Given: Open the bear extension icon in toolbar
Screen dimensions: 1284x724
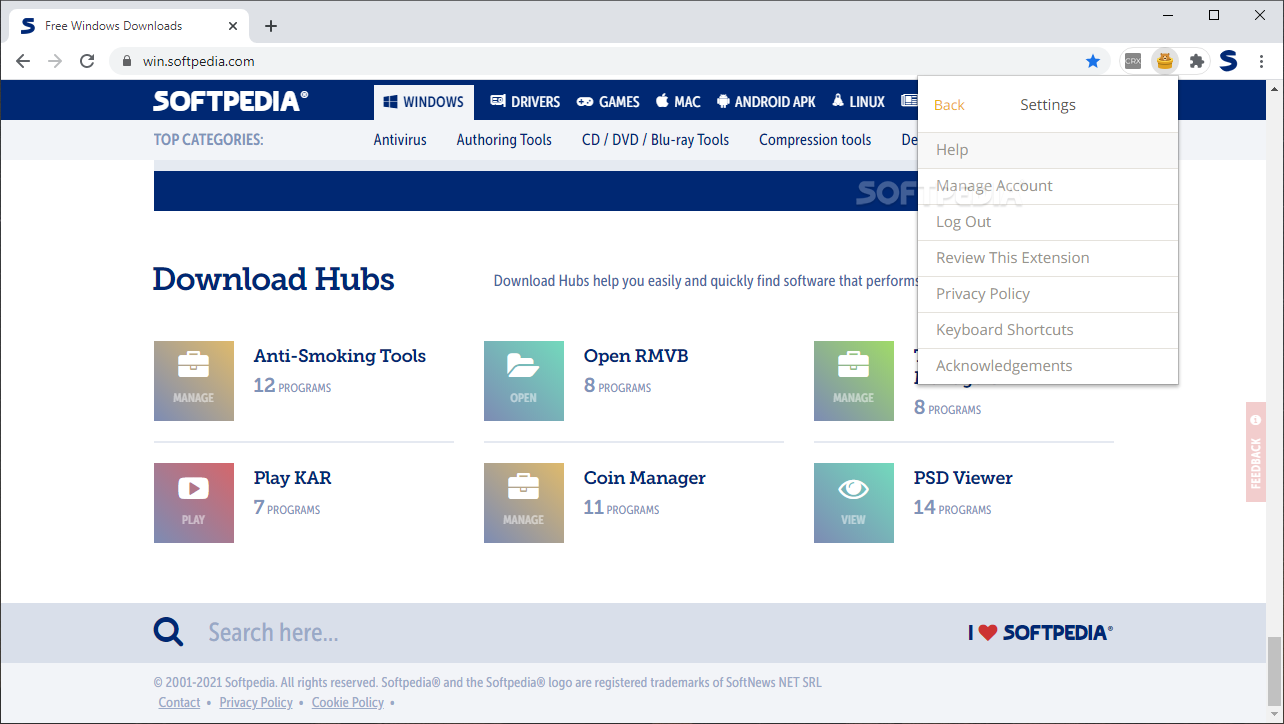Looking at the screenshot, I should pos(1165,61).
